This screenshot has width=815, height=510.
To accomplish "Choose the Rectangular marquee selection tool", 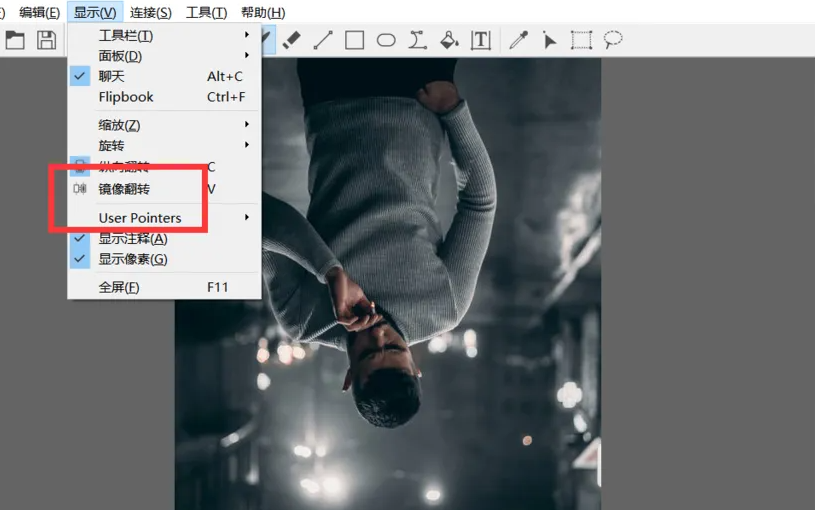I will [x=581, y=40].
